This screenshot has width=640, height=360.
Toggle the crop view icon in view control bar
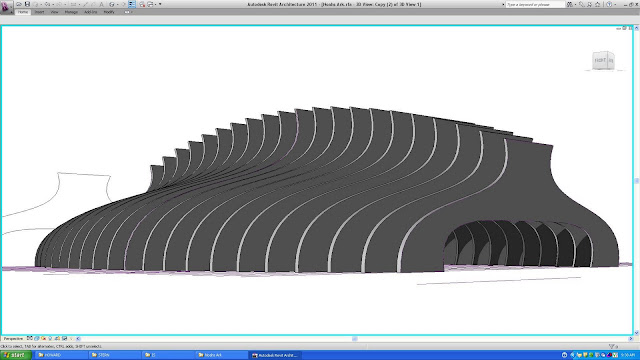58,338
